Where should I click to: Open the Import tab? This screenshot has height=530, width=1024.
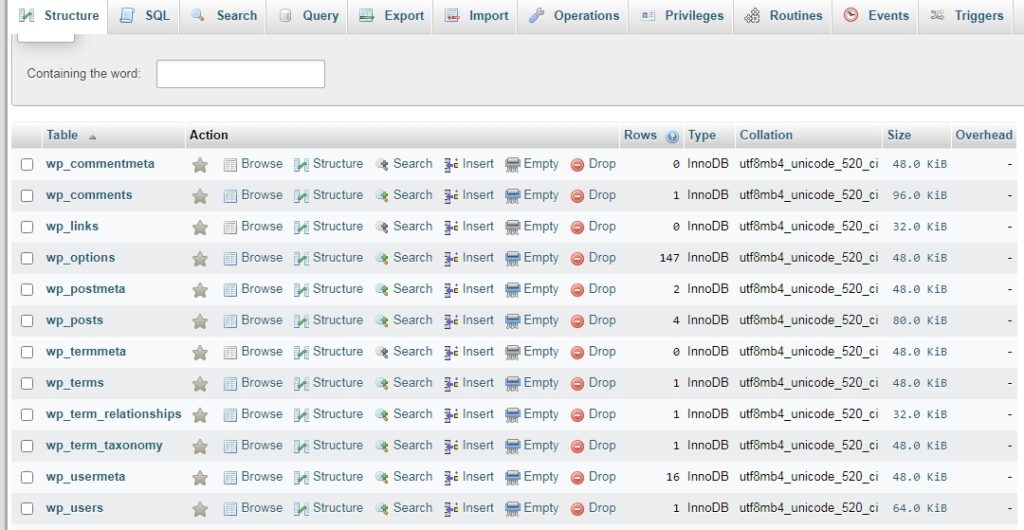[x=476, y=16]
